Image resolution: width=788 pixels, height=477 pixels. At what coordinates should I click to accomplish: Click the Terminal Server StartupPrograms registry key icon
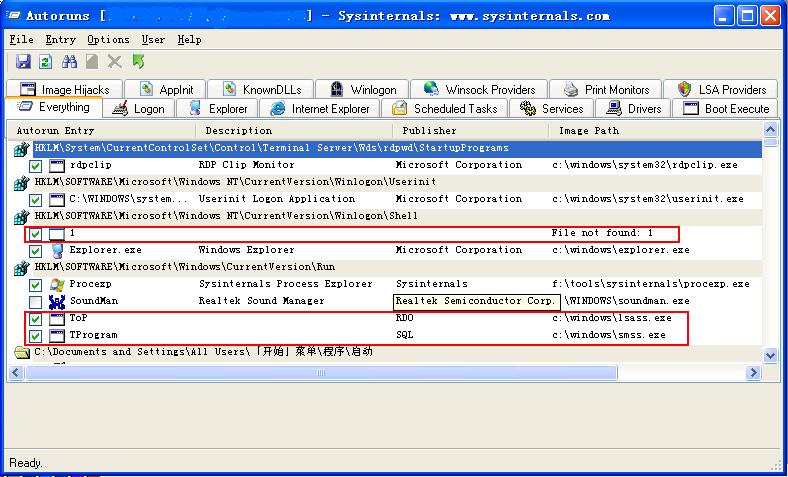coord(21,149)
